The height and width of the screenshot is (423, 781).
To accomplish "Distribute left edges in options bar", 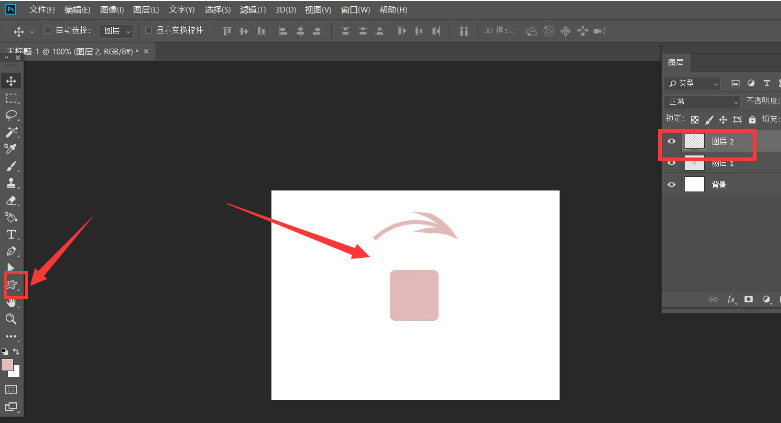I will coord(401,31).
